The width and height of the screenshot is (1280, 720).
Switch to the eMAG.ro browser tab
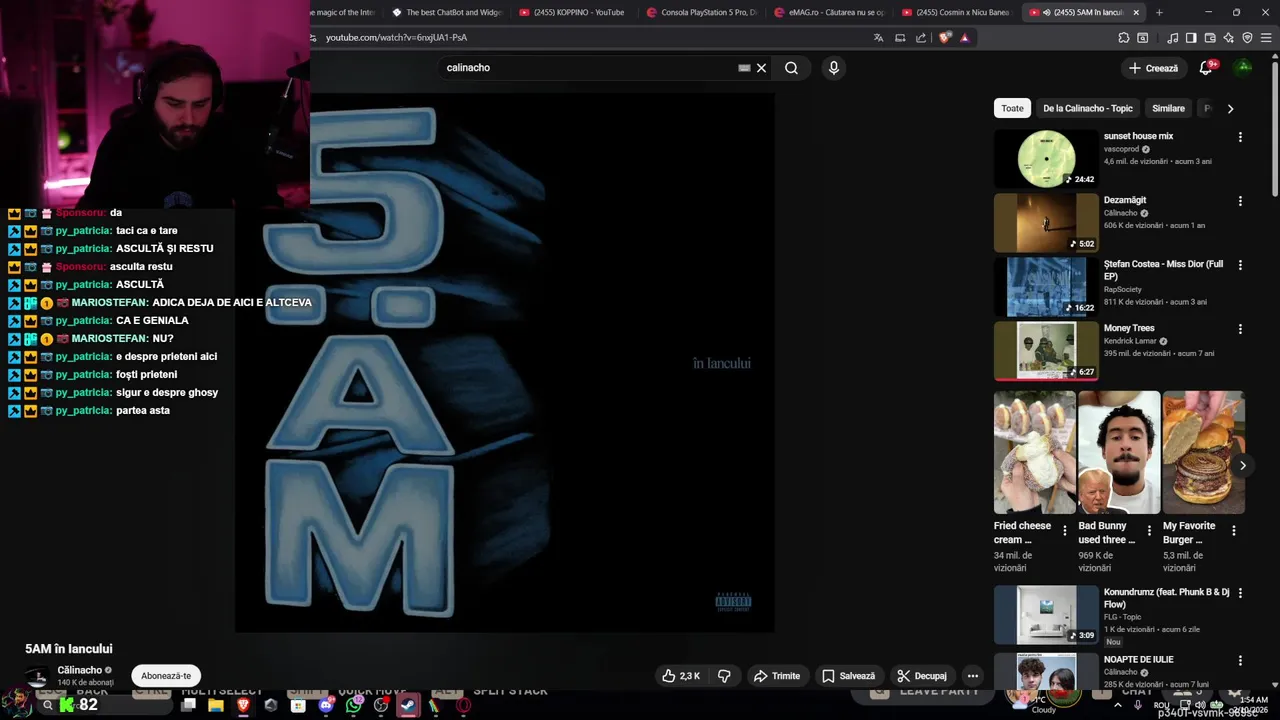click(x=830, y=12)
